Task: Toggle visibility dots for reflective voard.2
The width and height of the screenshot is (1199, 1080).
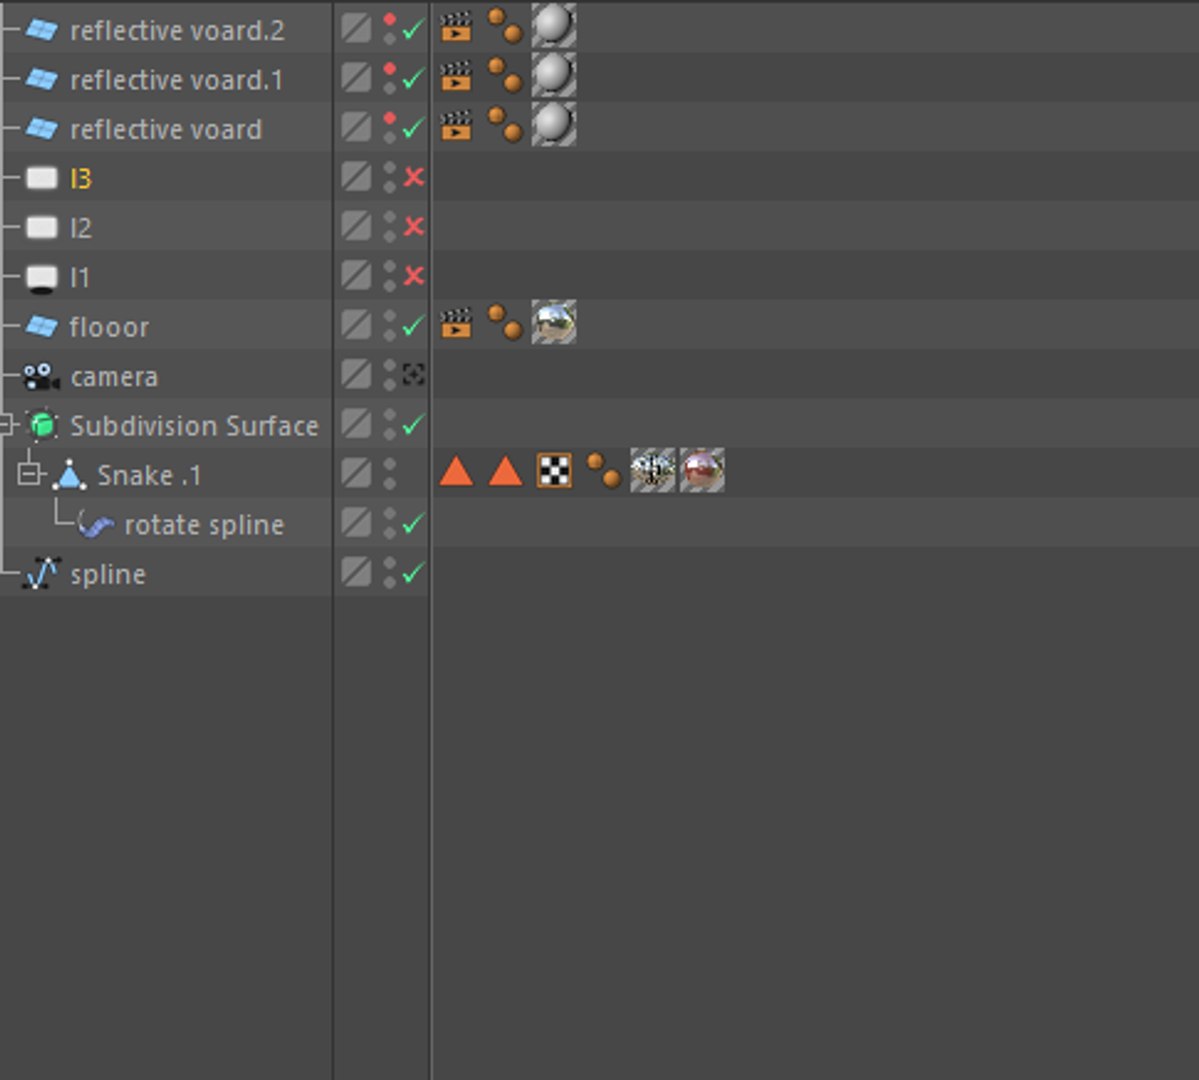Action: point(390,28)
